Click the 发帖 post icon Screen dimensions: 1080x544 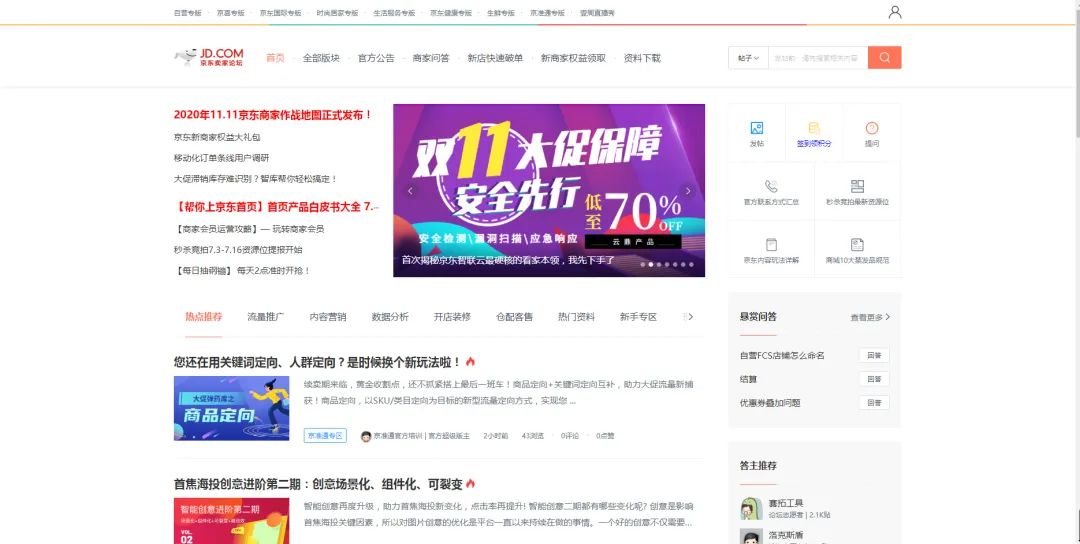coord(756,128)
